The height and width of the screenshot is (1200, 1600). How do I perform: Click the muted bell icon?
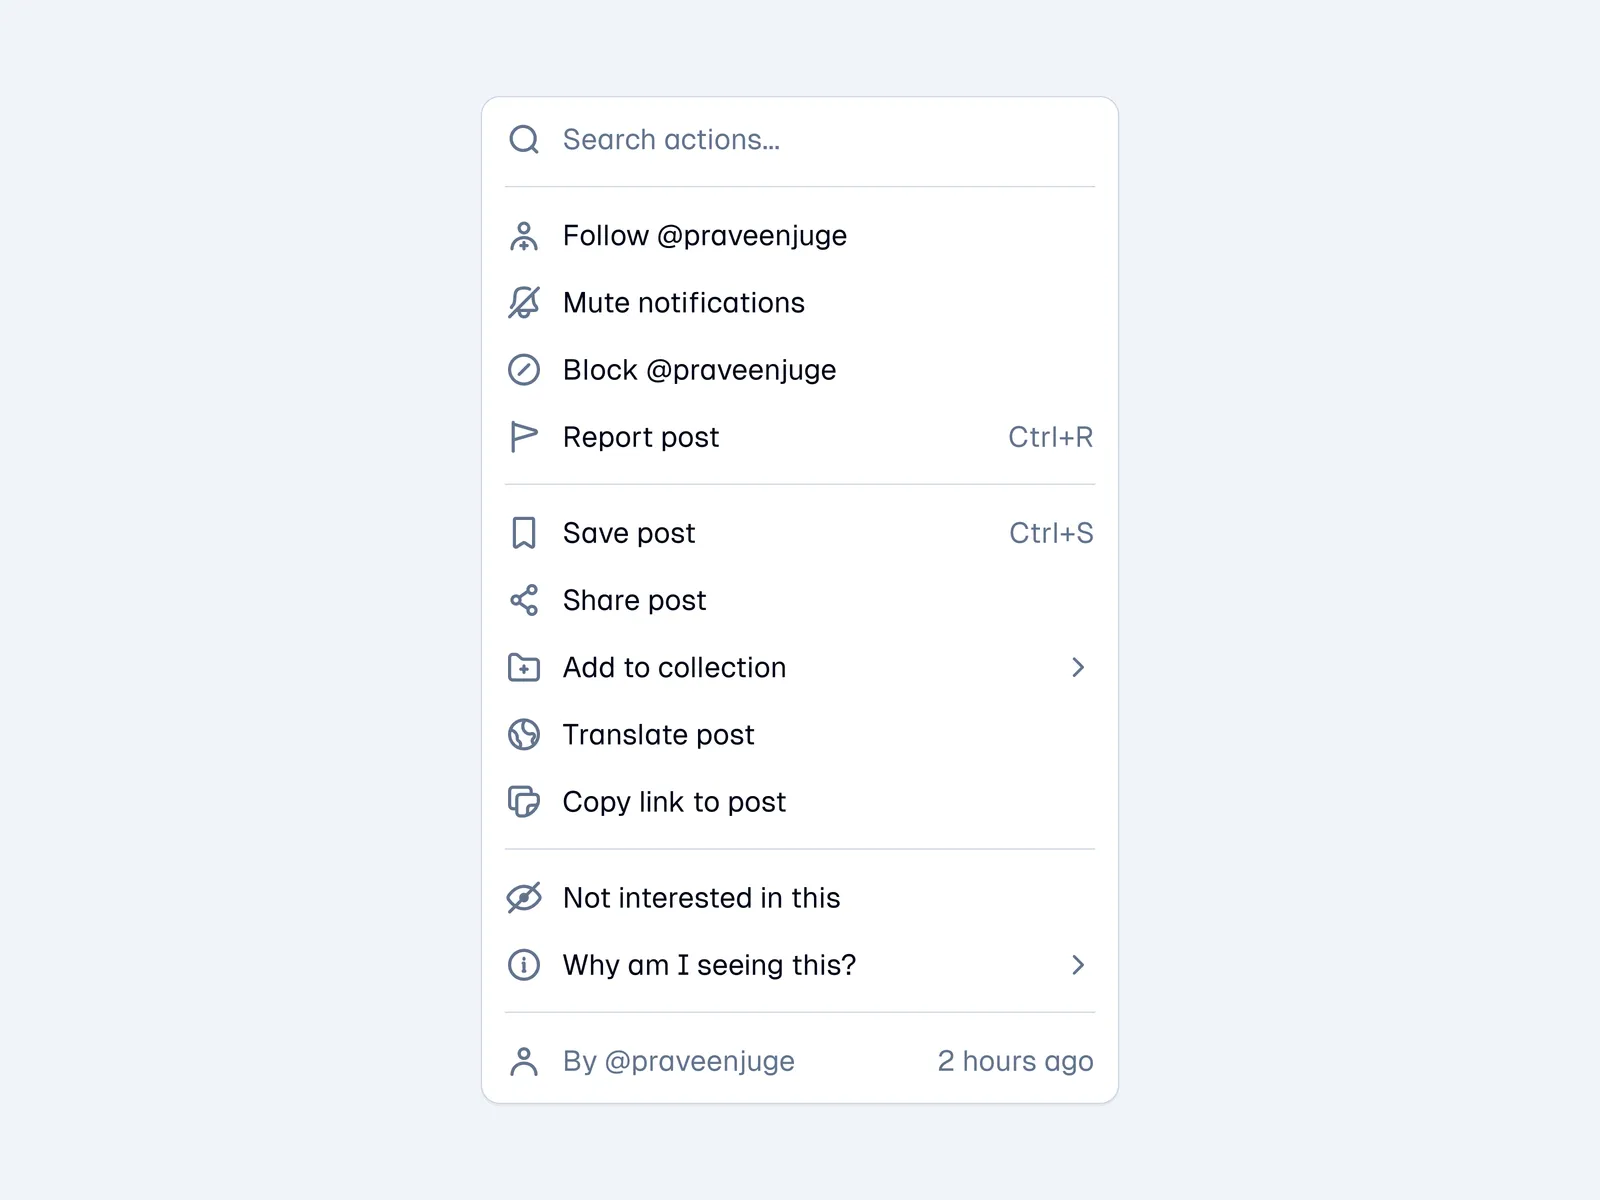point(524,303)
